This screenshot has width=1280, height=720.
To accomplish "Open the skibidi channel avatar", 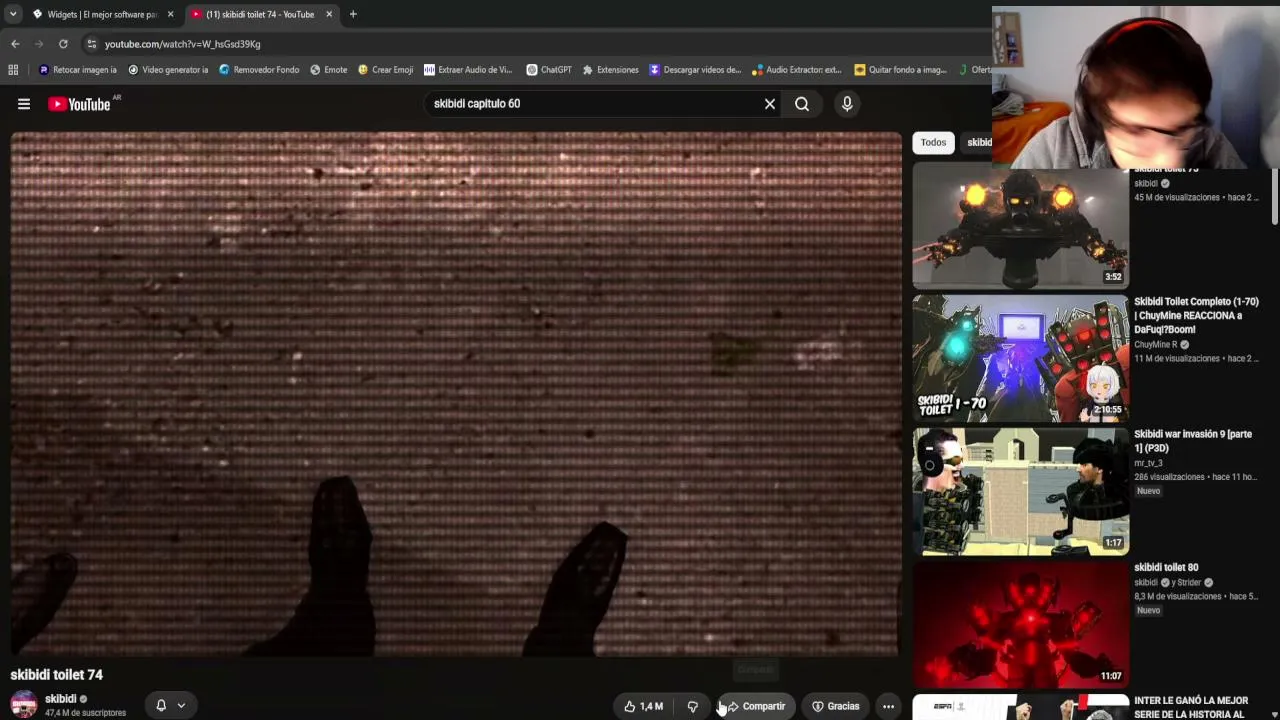I will pyautogui.click(x=23, y=705).
